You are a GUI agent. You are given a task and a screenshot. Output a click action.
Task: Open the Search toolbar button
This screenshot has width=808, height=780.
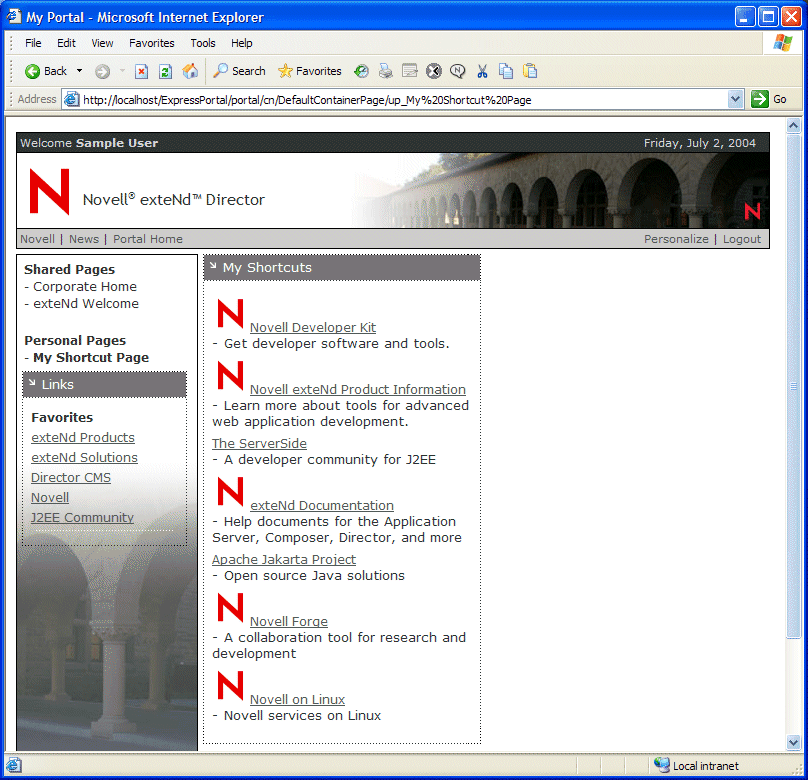(x=239, y=71)
